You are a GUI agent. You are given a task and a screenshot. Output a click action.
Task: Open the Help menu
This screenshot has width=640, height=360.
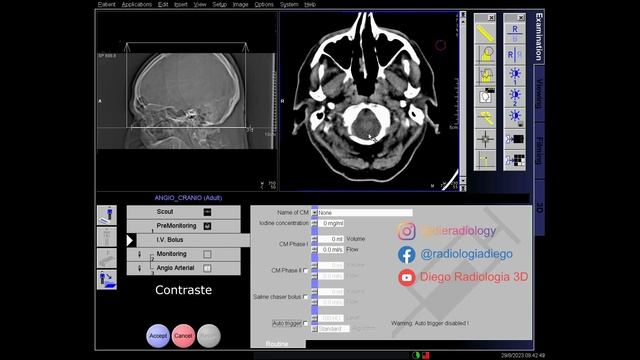310,4
